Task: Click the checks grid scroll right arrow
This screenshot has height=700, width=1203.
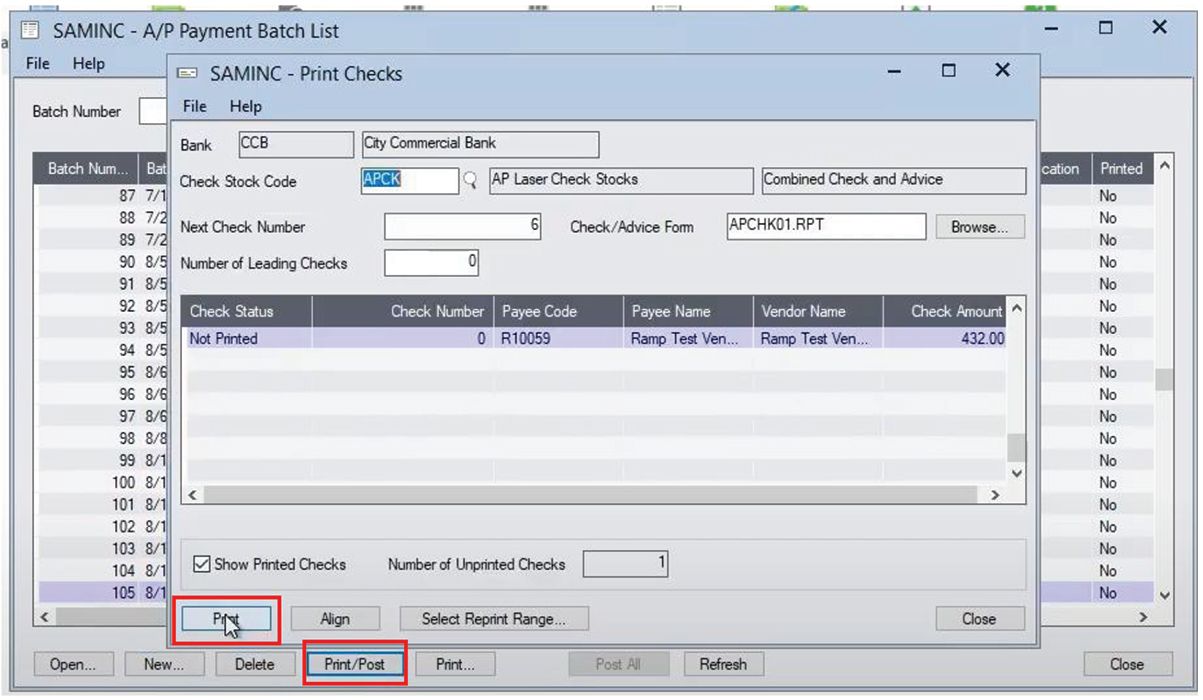Action: tap(995, 494)
